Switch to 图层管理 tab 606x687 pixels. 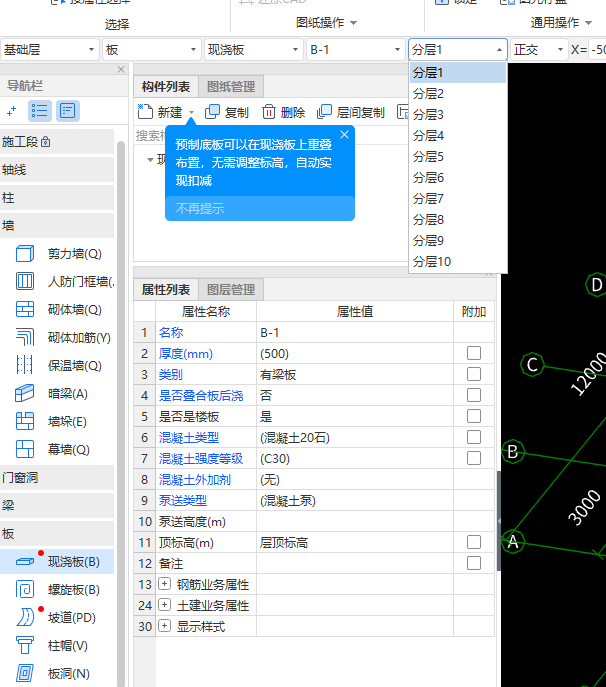[231, 290]
